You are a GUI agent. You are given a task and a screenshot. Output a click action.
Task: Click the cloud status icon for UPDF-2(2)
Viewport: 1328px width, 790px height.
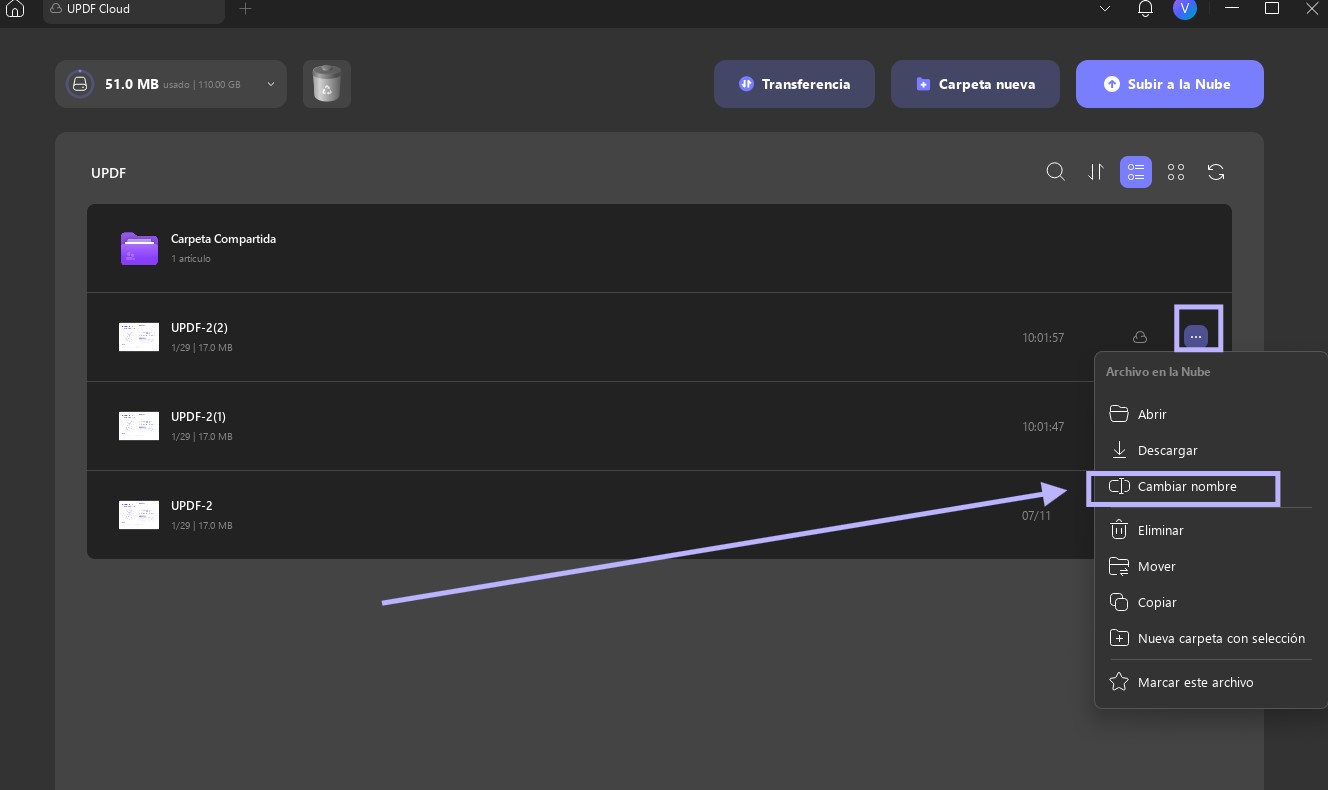1139,338
